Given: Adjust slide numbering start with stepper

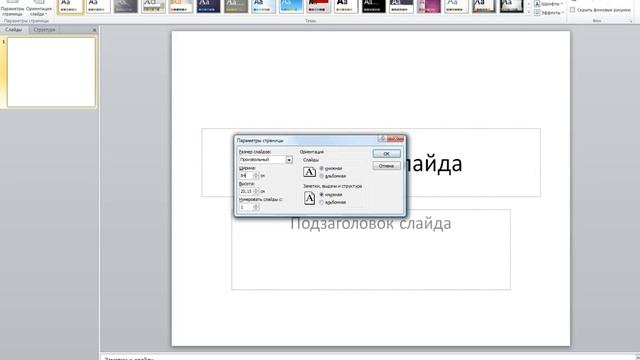Looking at the screenshot, I should (256, 207).
